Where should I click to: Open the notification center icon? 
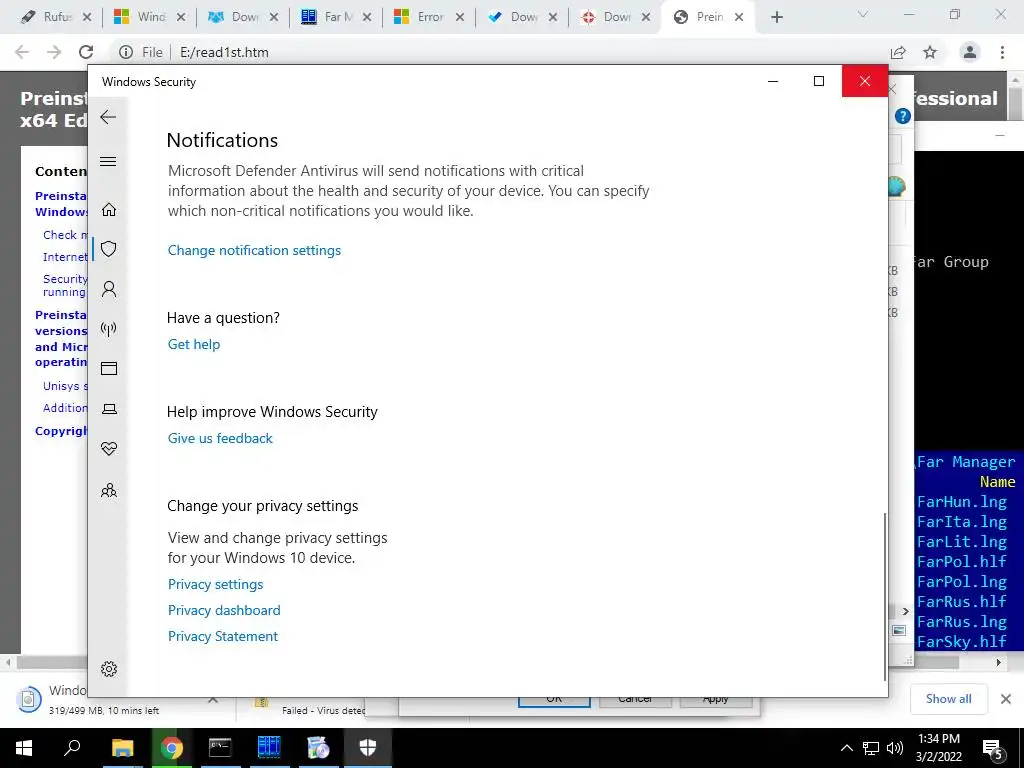pyautogui.click(x=992, y=748)
